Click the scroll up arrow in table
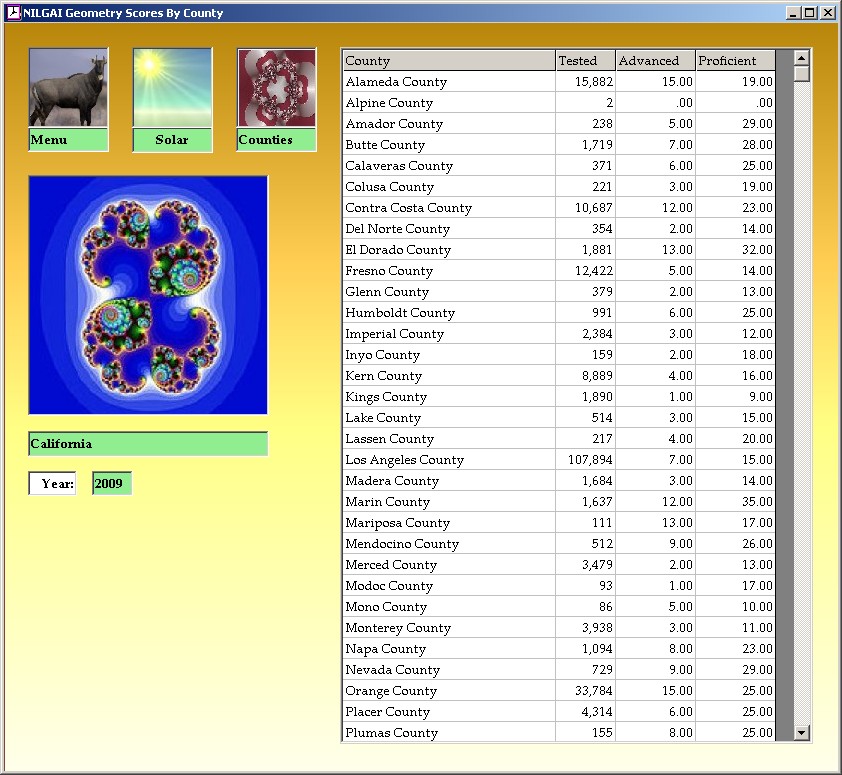This screenshot has width=842, height=775. coord(801,57)
